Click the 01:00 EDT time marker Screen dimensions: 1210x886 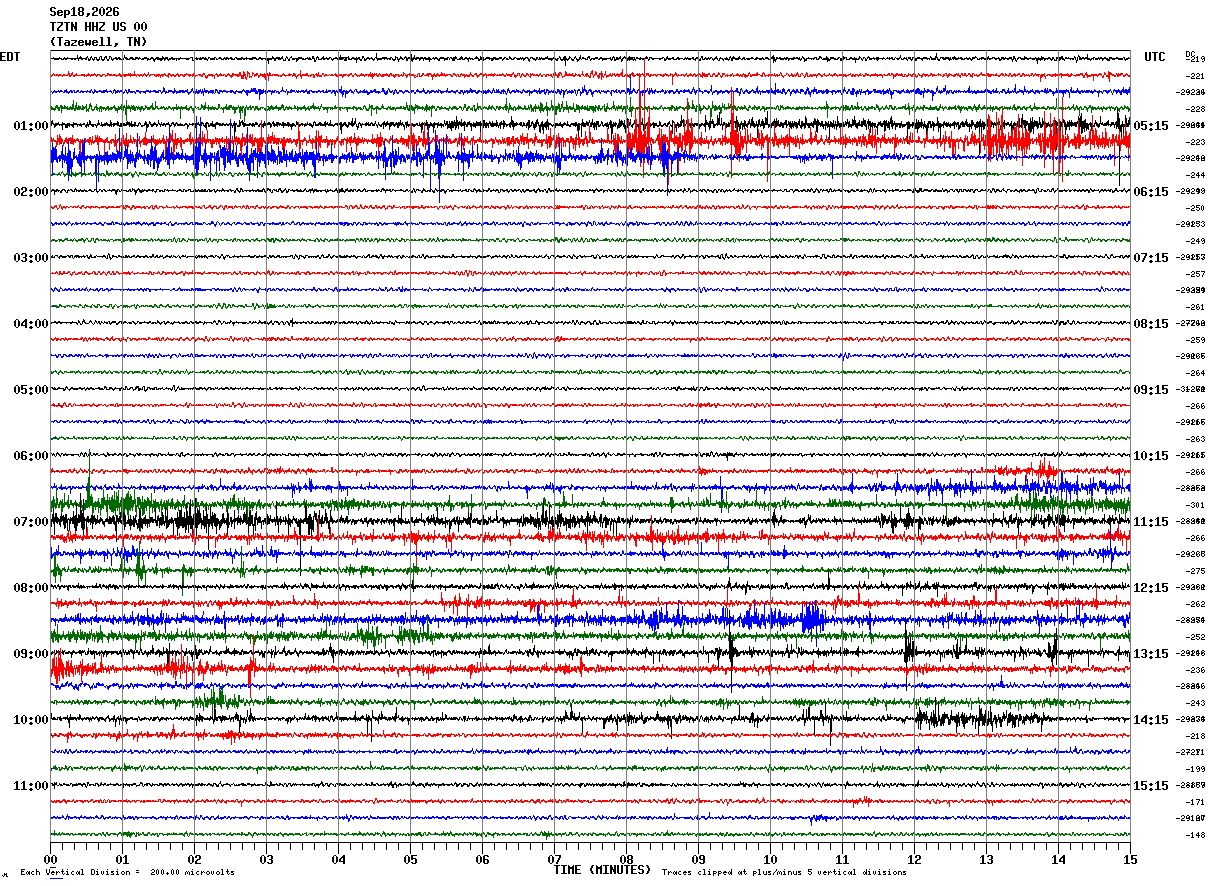click(x=31, y=126)
